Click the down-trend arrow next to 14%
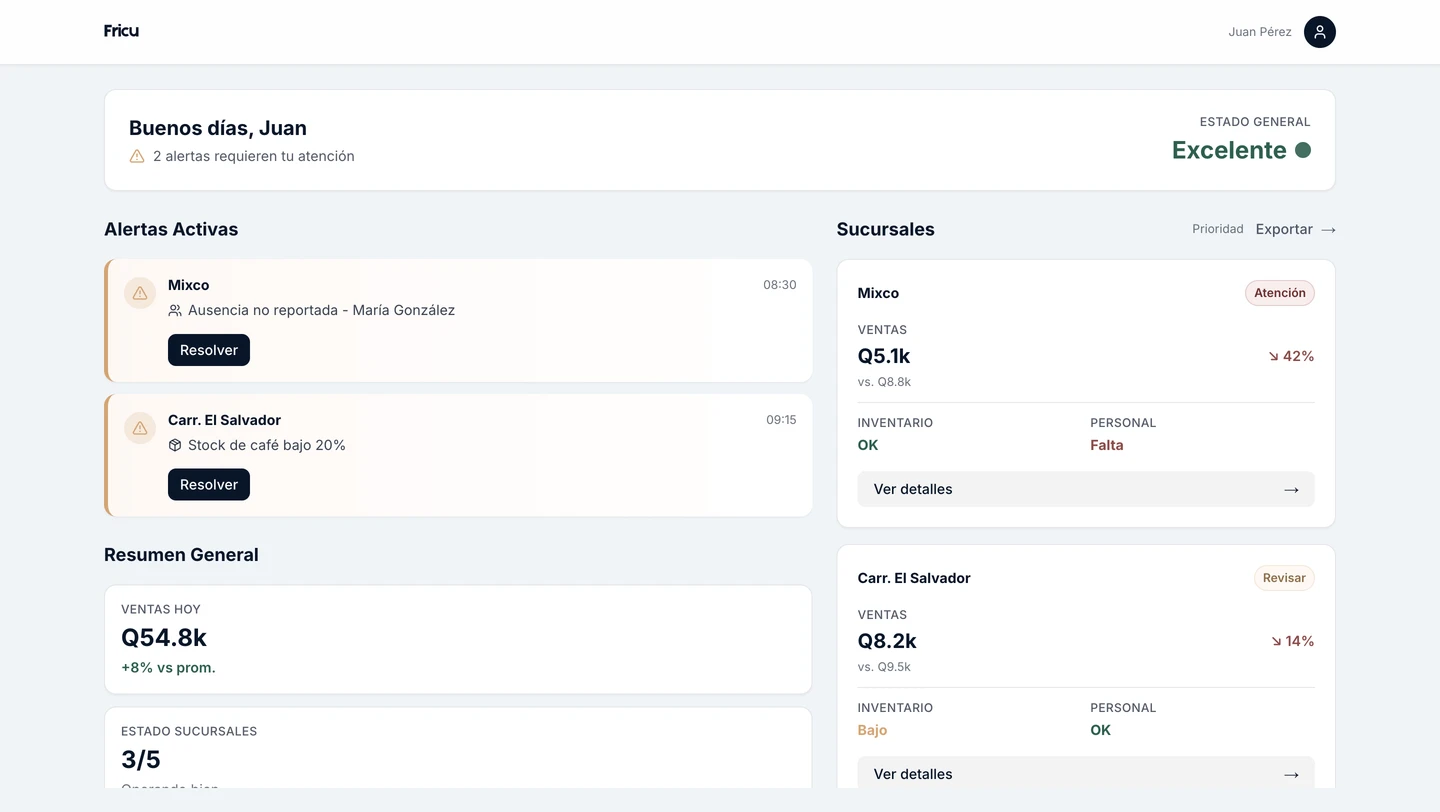1440x812 pixels. click(x=1276, y=642)
